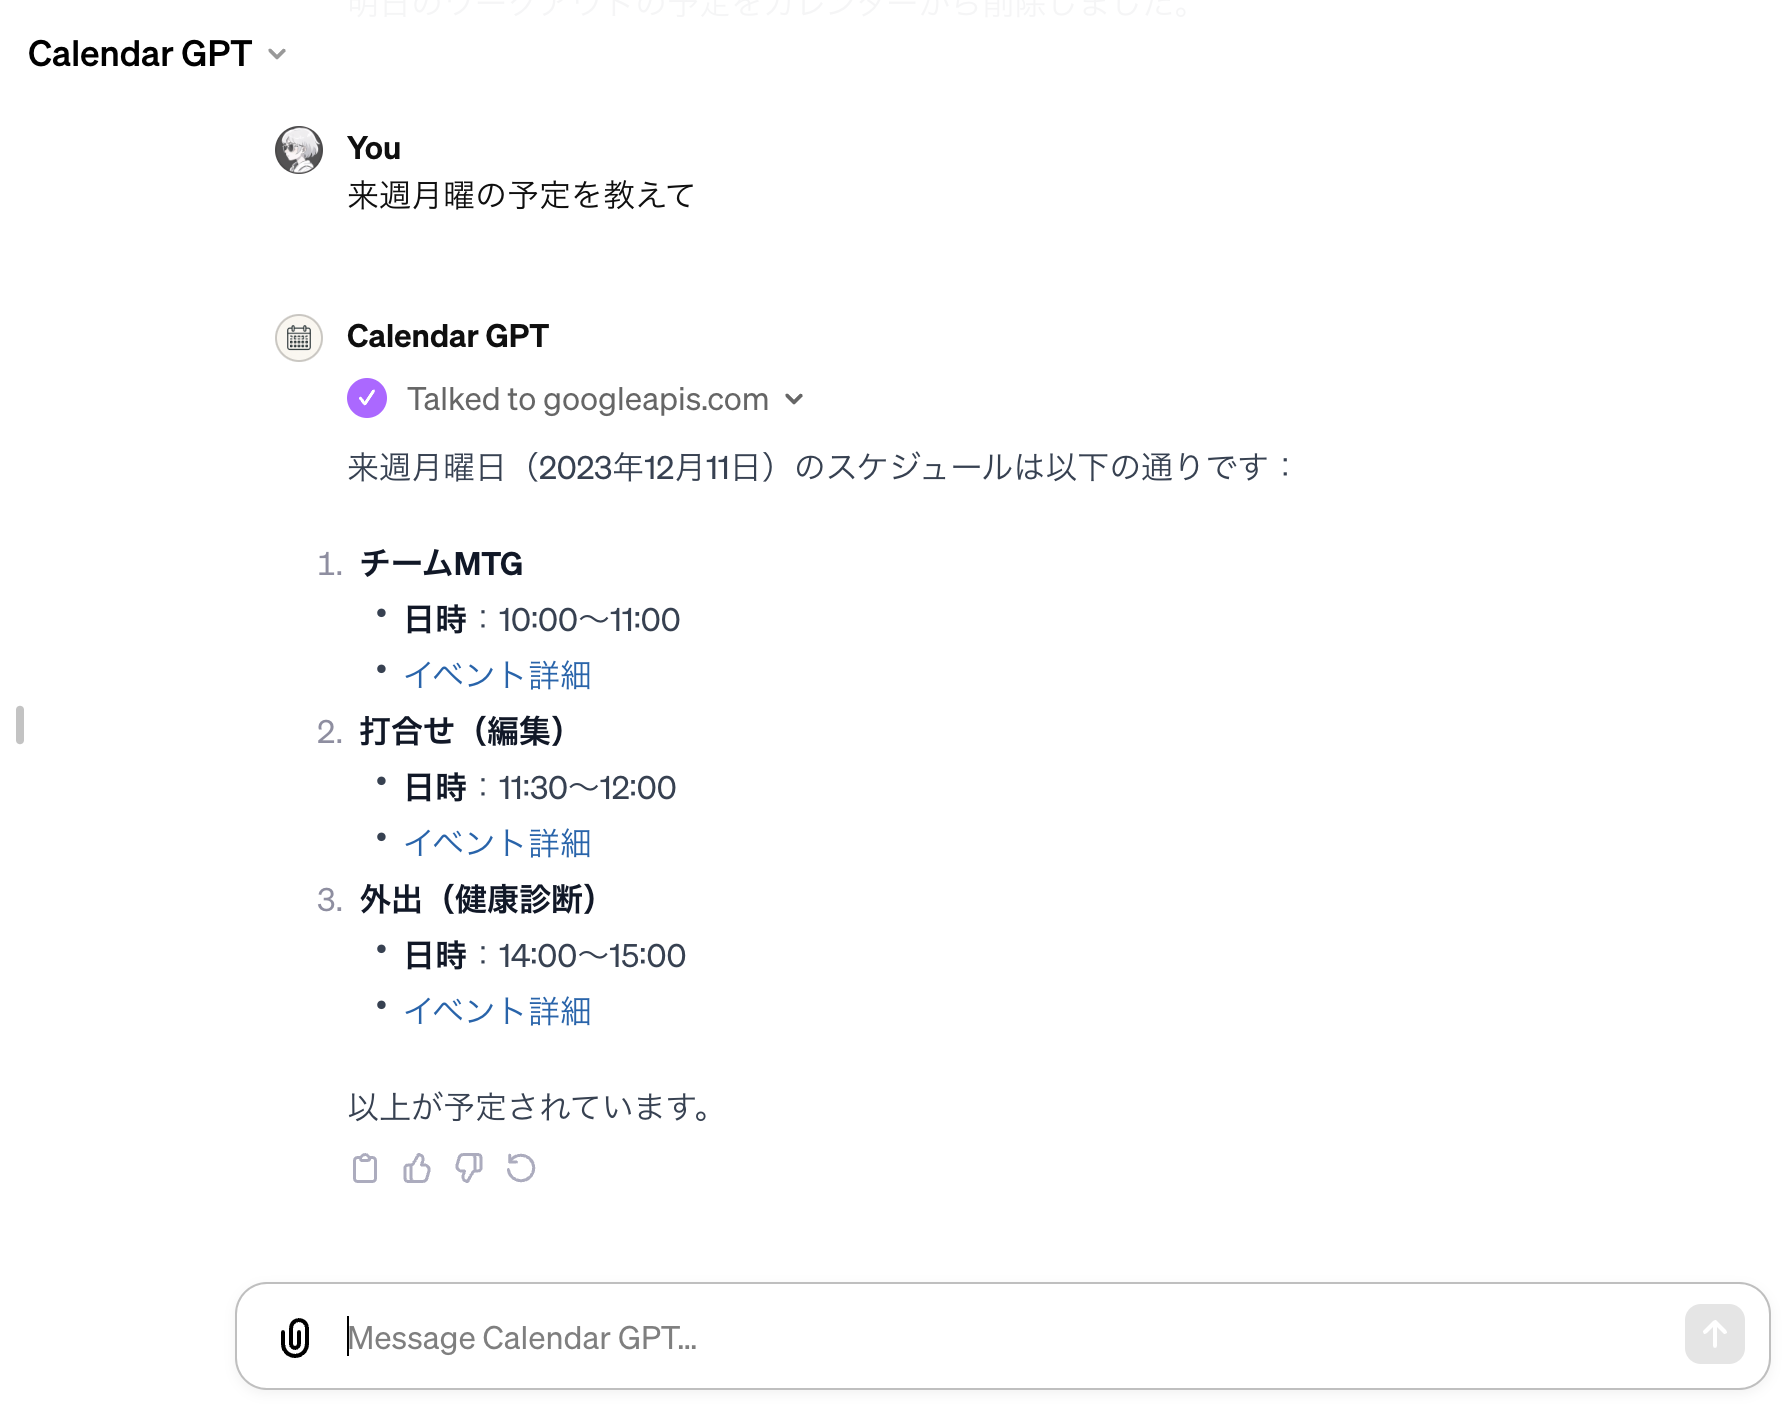This screenshot has width=1786, height=1404.
Task: Open event details link for 外出(健康診断)
Action: pyautogui.click(x=497, y=1011)
